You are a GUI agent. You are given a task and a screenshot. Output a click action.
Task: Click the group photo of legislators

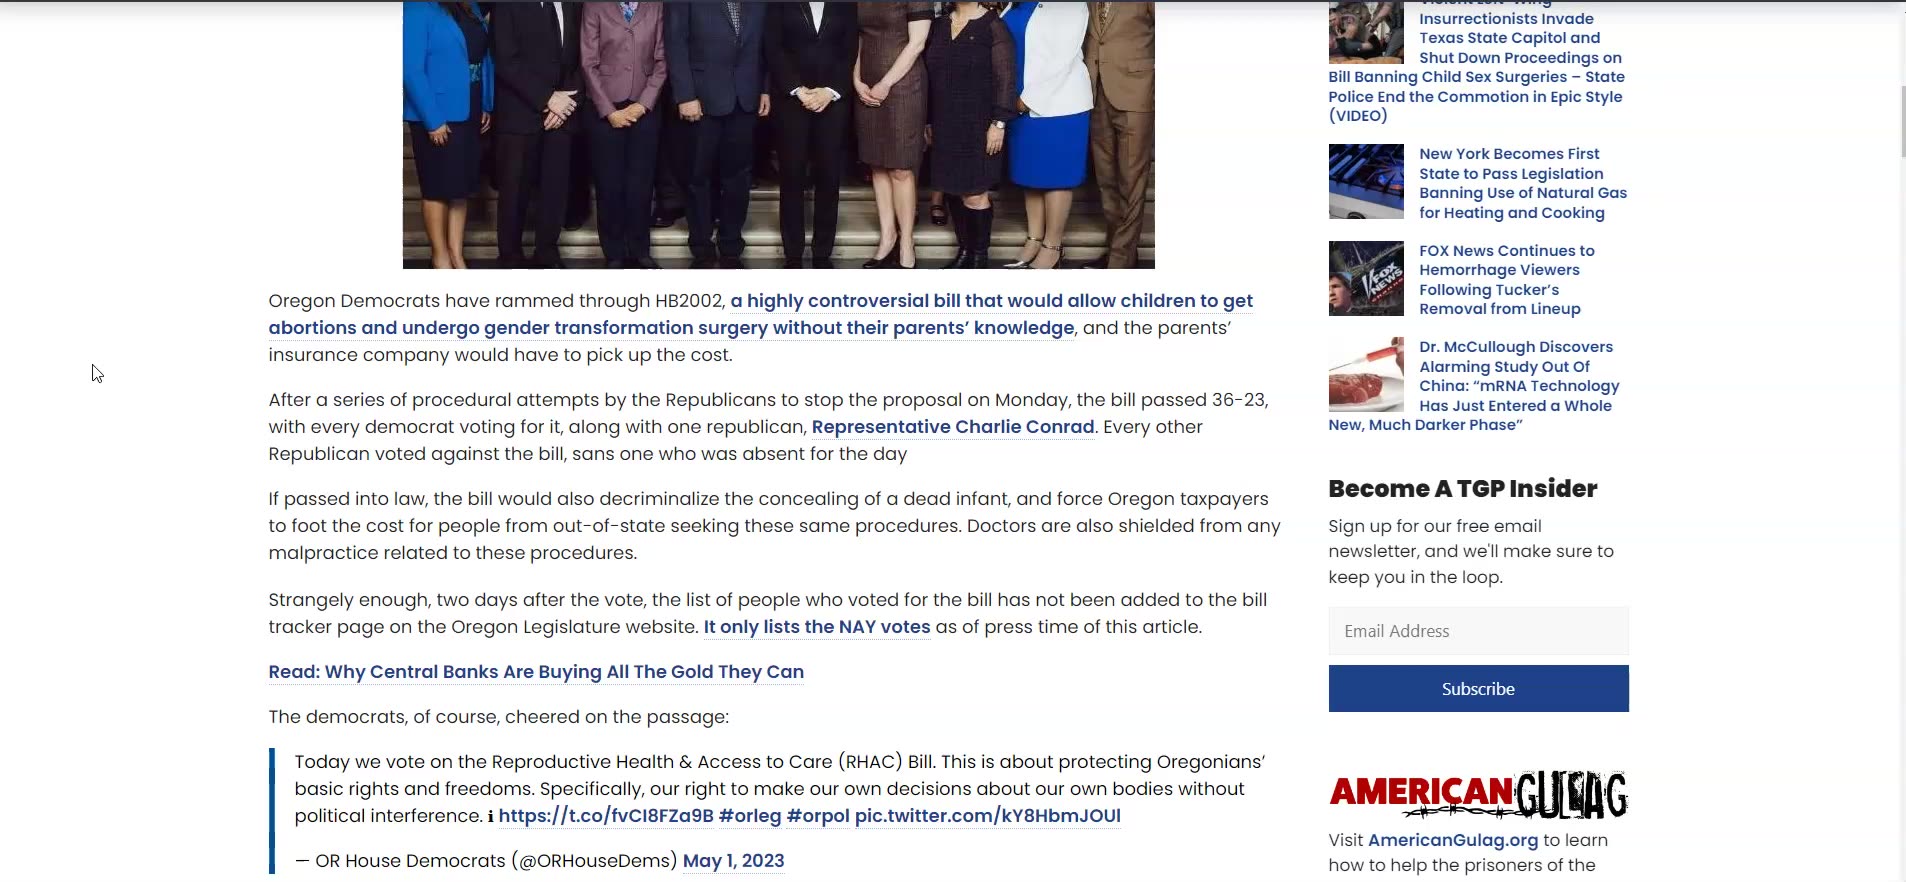(x=778, y=134)
